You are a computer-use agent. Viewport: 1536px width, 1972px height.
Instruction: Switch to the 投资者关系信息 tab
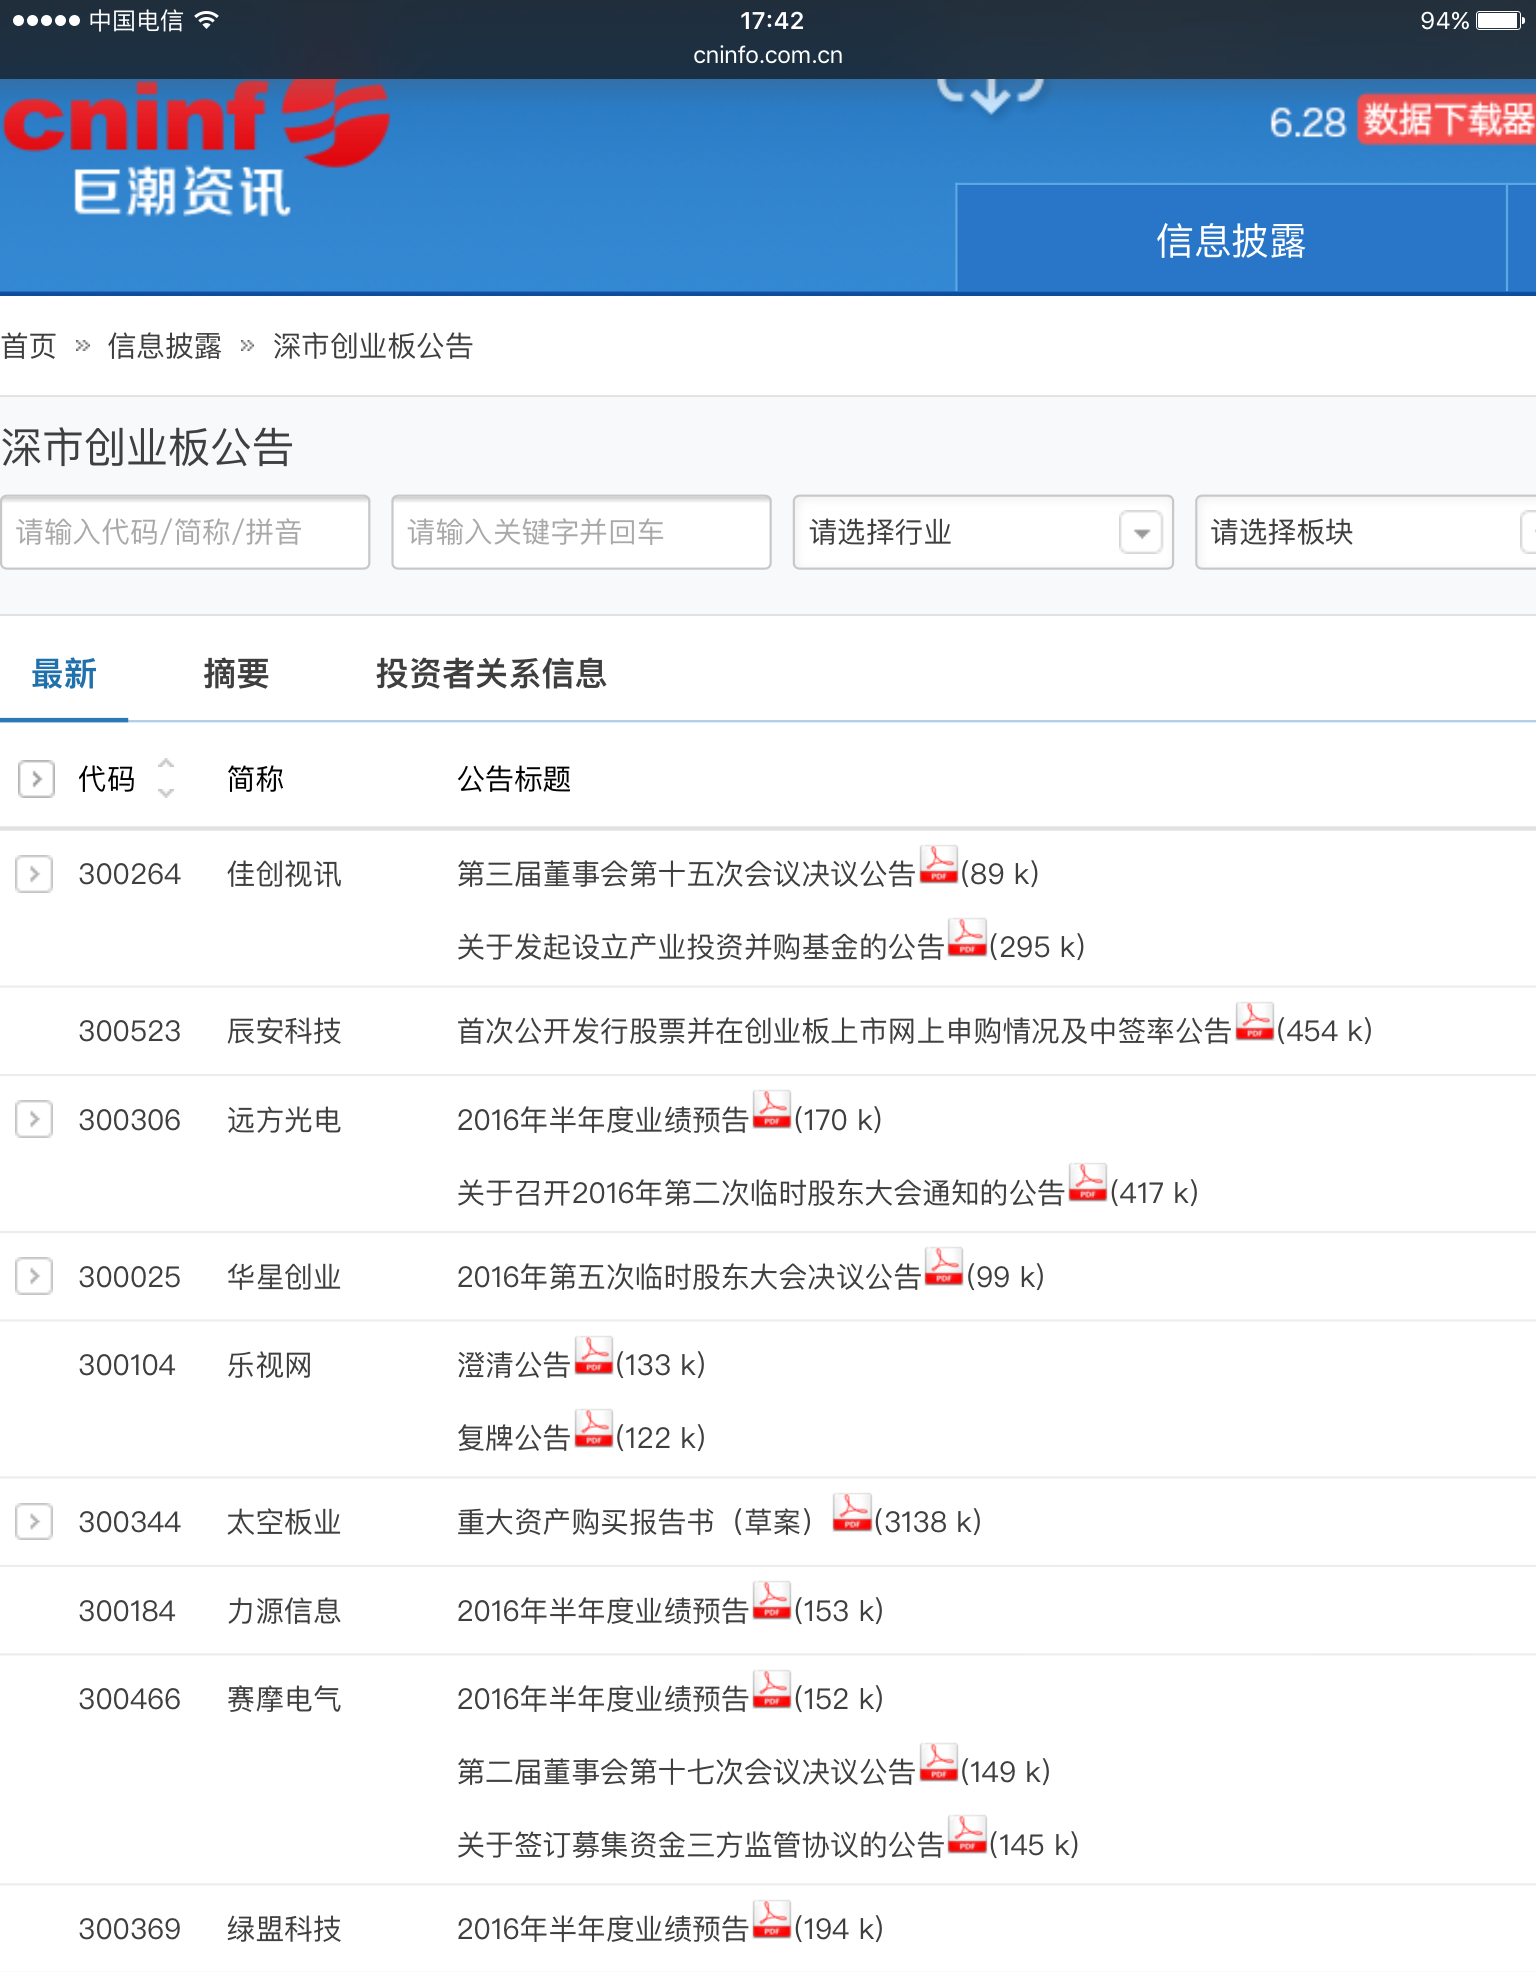point(491,674)
